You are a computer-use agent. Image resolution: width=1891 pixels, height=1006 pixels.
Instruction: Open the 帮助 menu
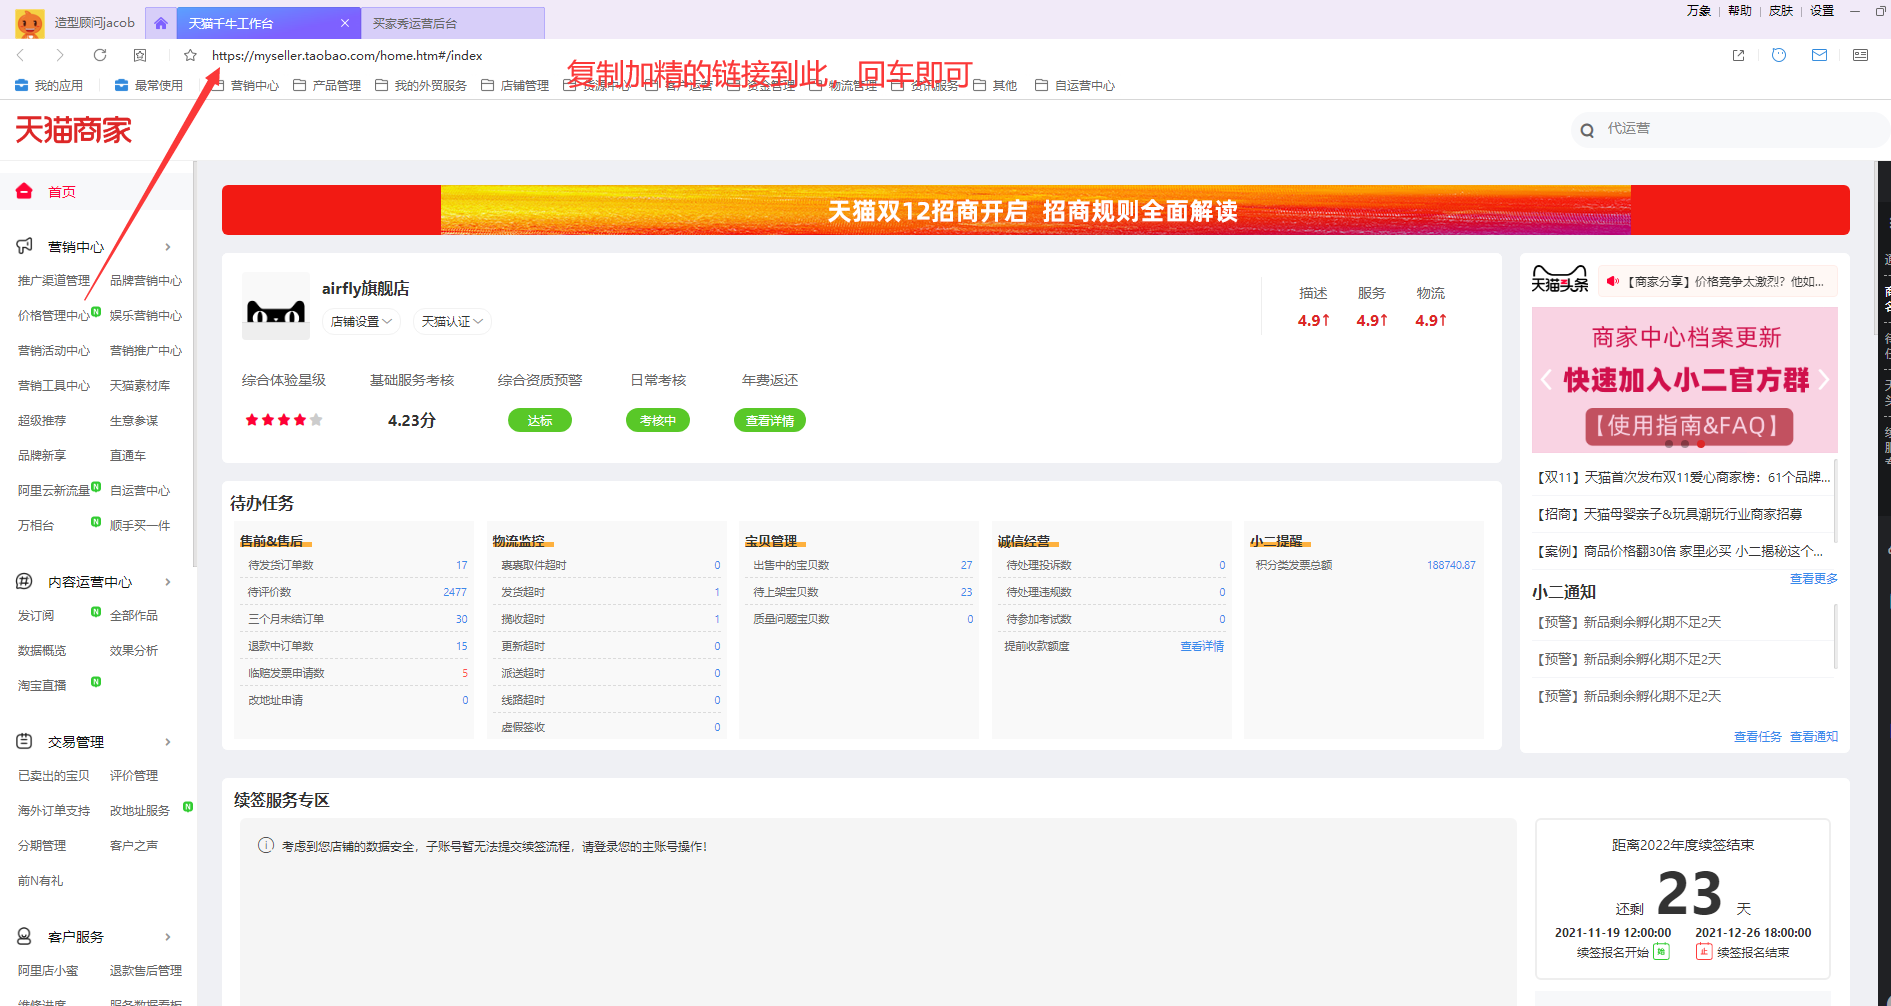pyautogui.click(x=1740, y=11)
